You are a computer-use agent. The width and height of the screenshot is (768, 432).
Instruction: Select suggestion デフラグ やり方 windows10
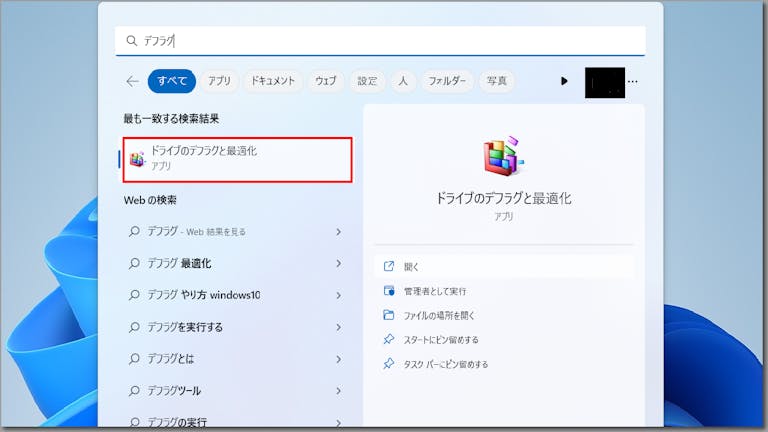click(235, 295)
